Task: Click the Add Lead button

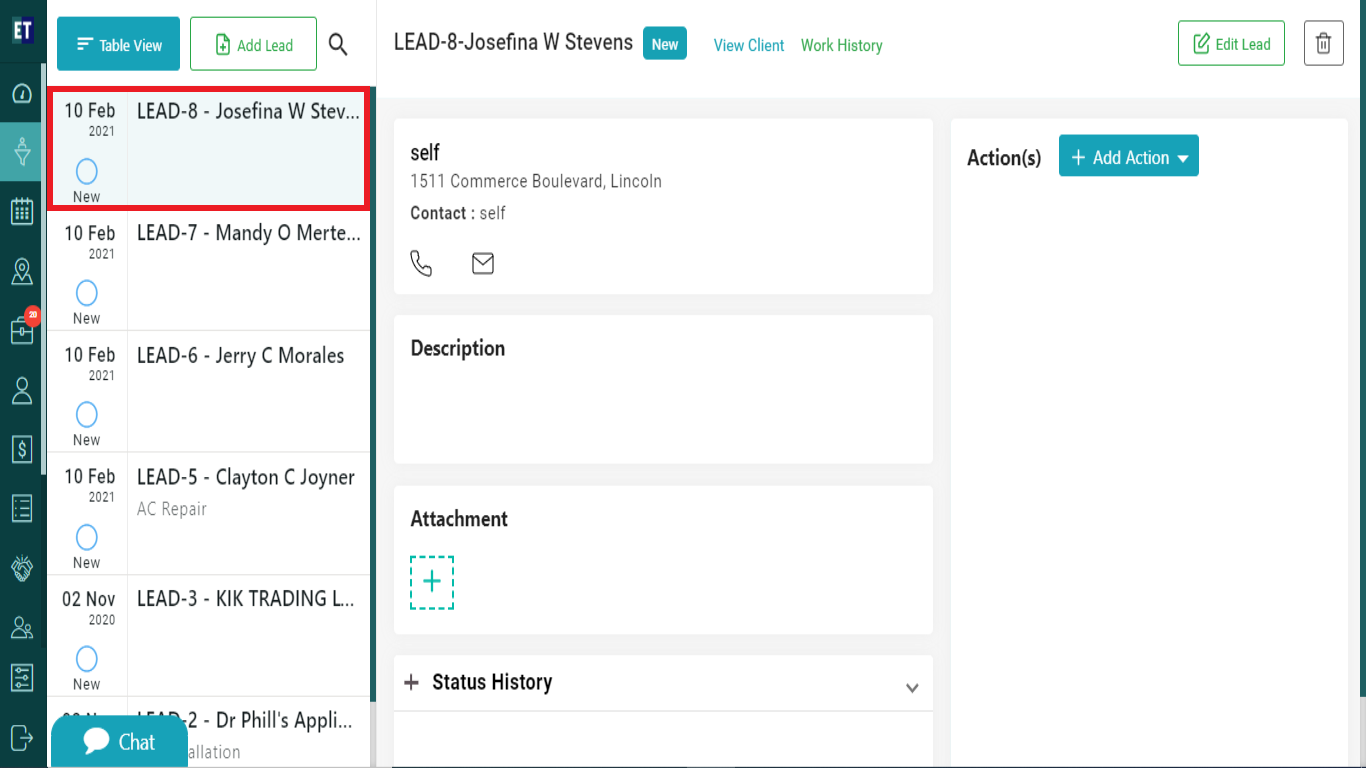Action: [x=253, y=44]
